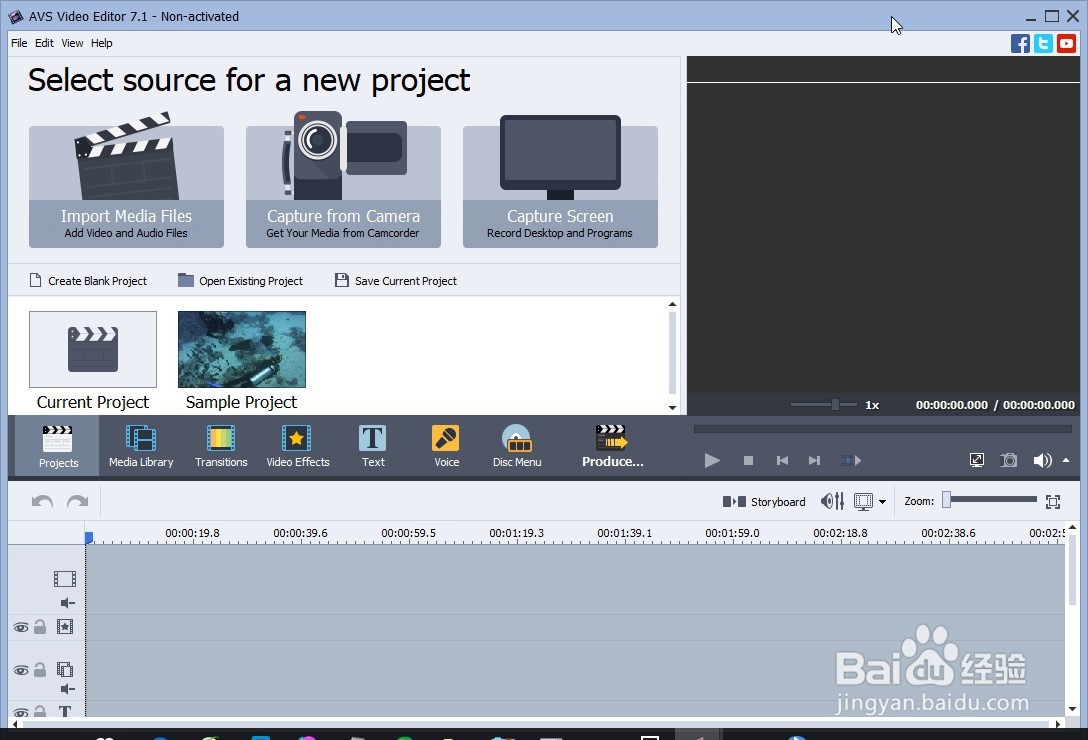The height and width of the screenshot is (740, 1088).
Task: Mute the main video track audio
Action: click(x=67, y=603)
